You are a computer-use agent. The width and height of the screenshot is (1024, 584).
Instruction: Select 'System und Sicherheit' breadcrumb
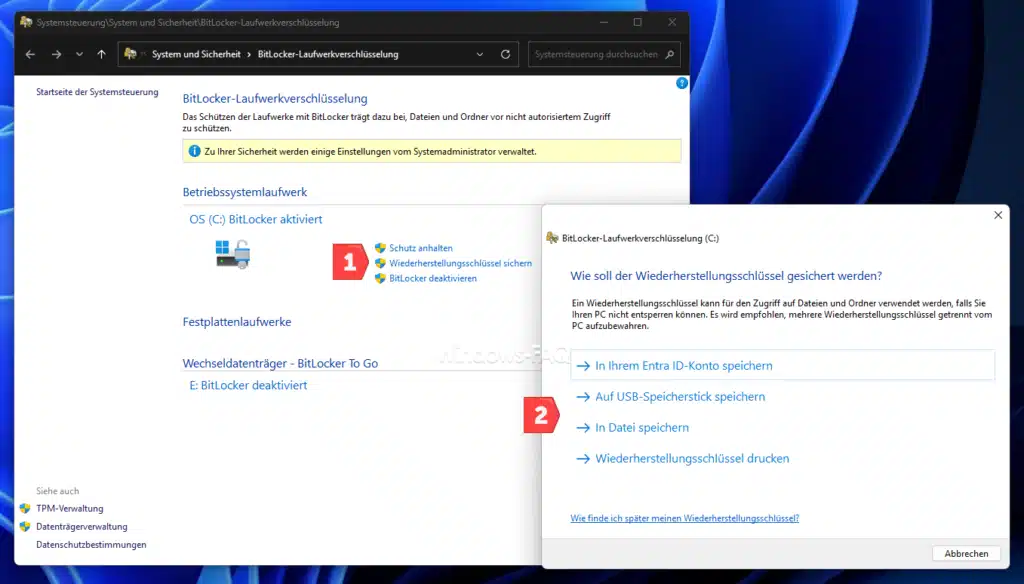click(196, 54)
